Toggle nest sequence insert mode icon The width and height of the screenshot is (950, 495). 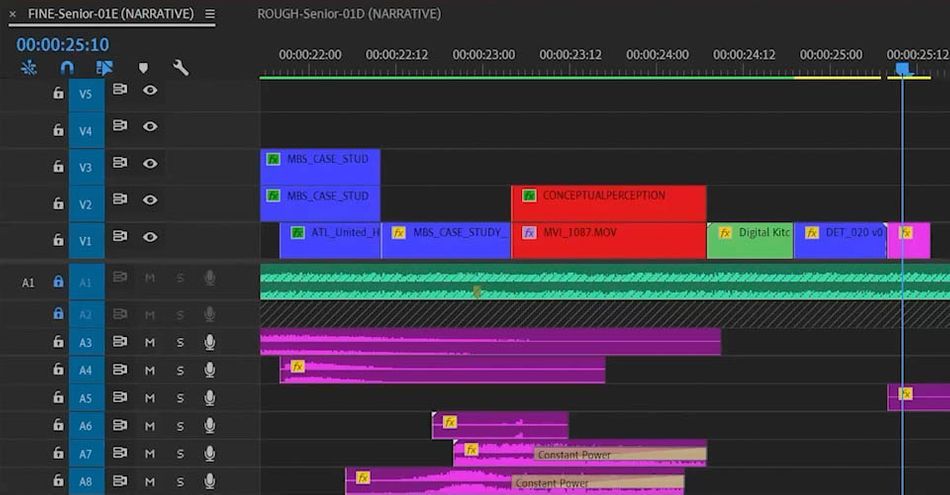28,68
